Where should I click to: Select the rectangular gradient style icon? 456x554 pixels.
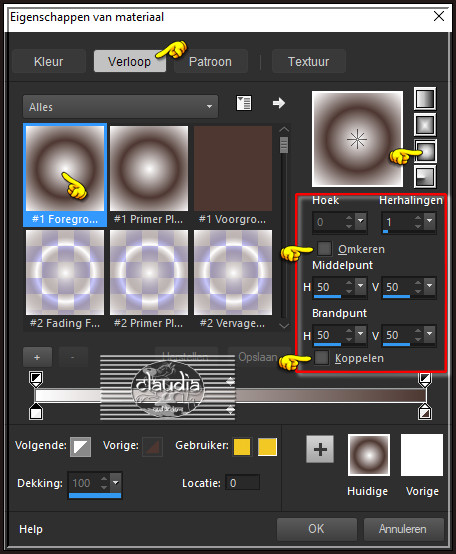[x=425, y=125]
